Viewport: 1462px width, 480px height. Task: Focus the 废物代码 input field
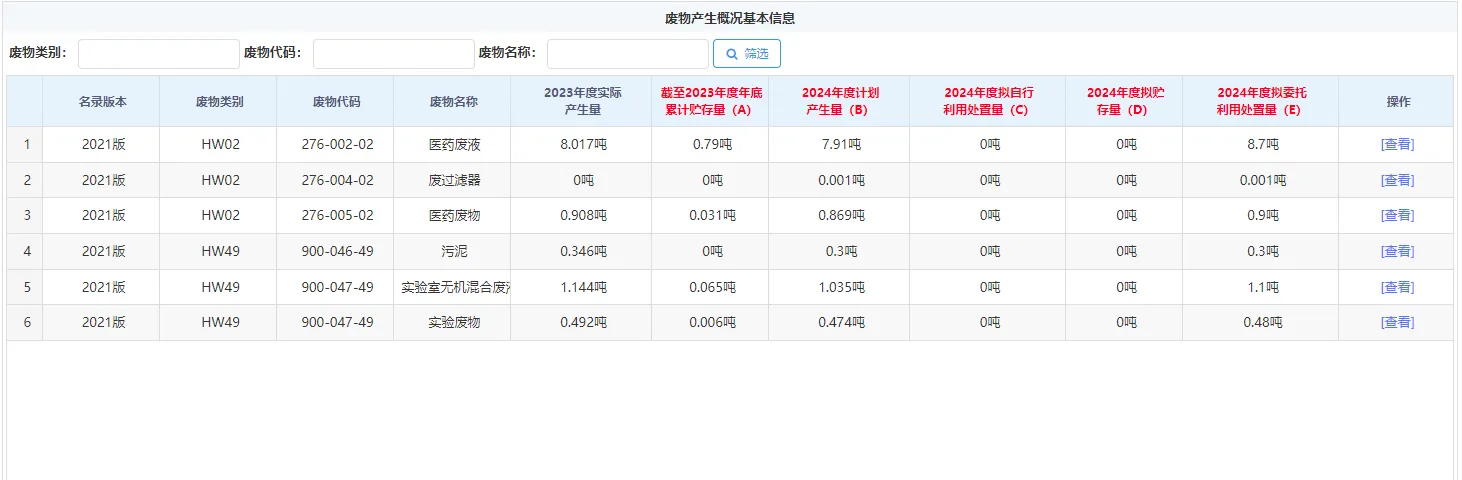click(x=393, y=54)
